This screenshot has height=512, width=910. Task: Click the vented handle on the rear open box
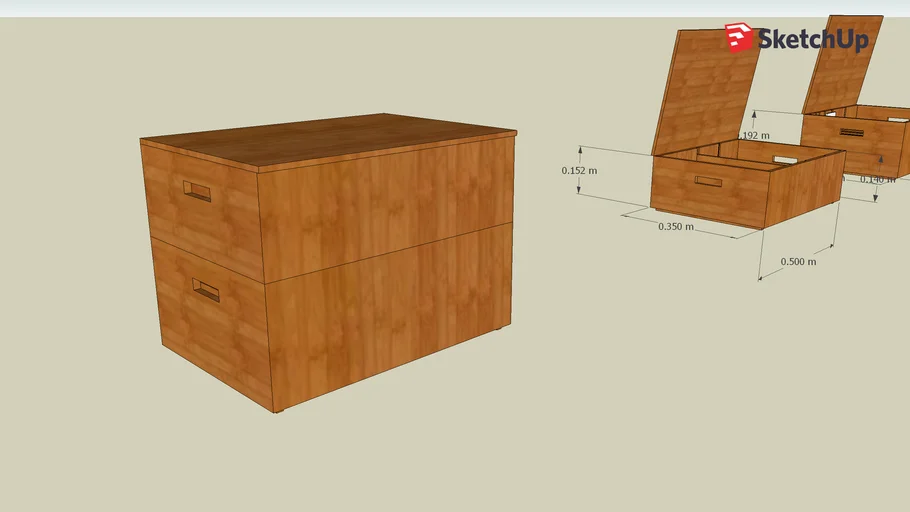(x=851, y=132)
